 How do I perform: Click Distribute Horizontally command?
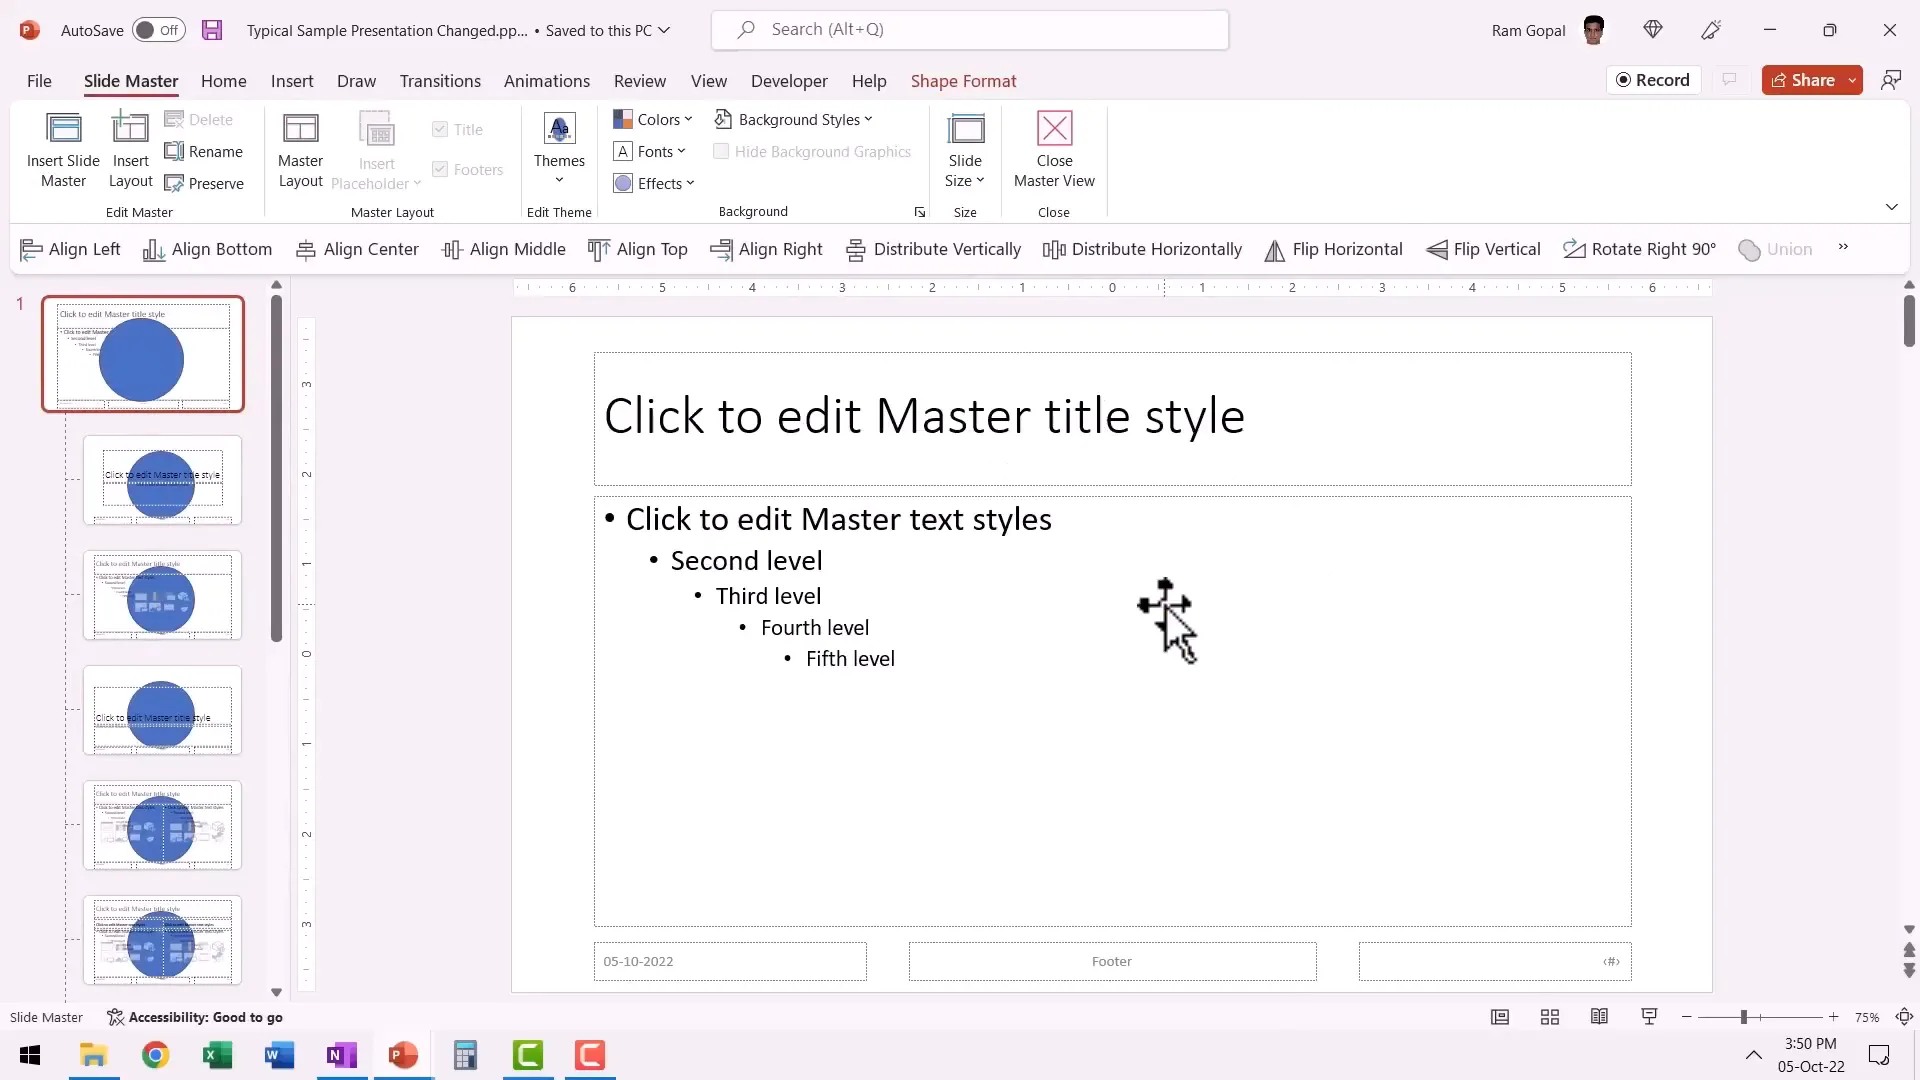coord(1143,249)
